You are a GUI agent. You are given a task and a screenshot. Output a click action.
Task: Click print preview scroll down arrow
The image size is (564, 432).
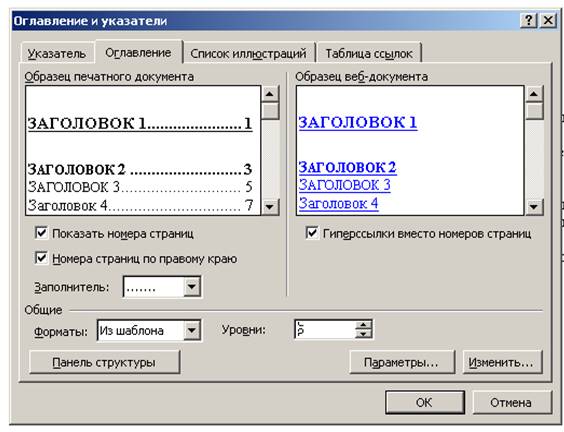pos(270,207)
